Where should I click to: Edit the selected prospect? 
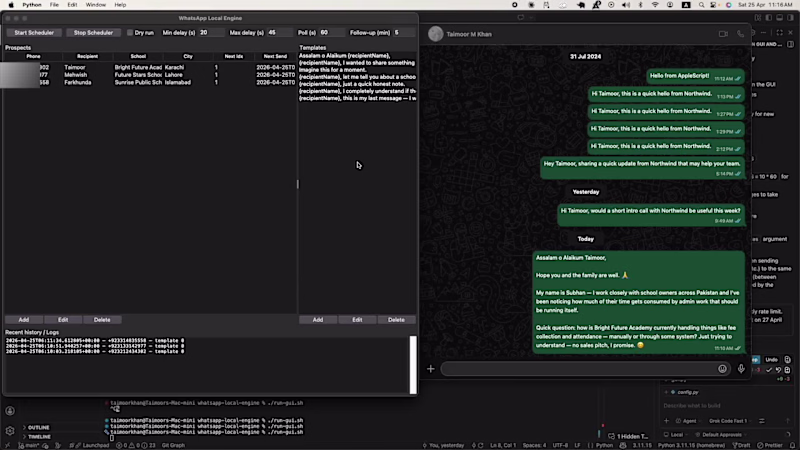(63, 320)
